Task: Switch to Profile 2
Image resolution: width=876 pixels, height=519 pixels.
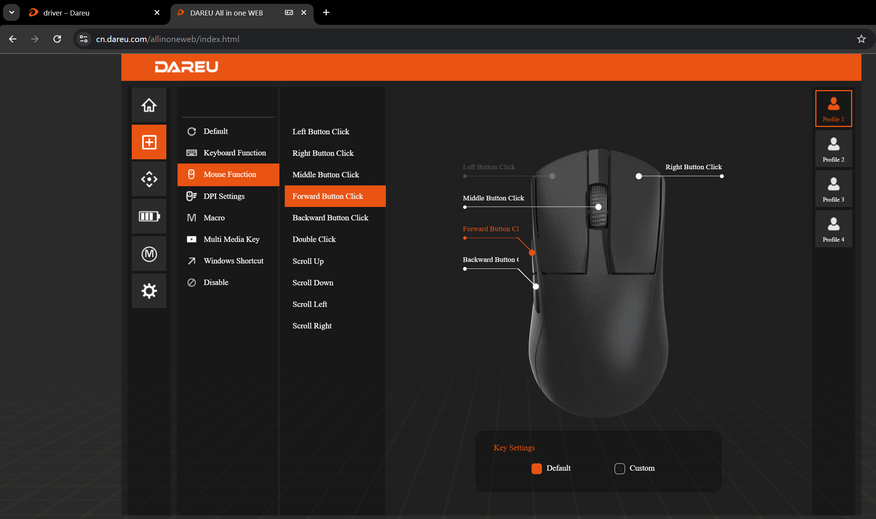Action: [833, 149]
